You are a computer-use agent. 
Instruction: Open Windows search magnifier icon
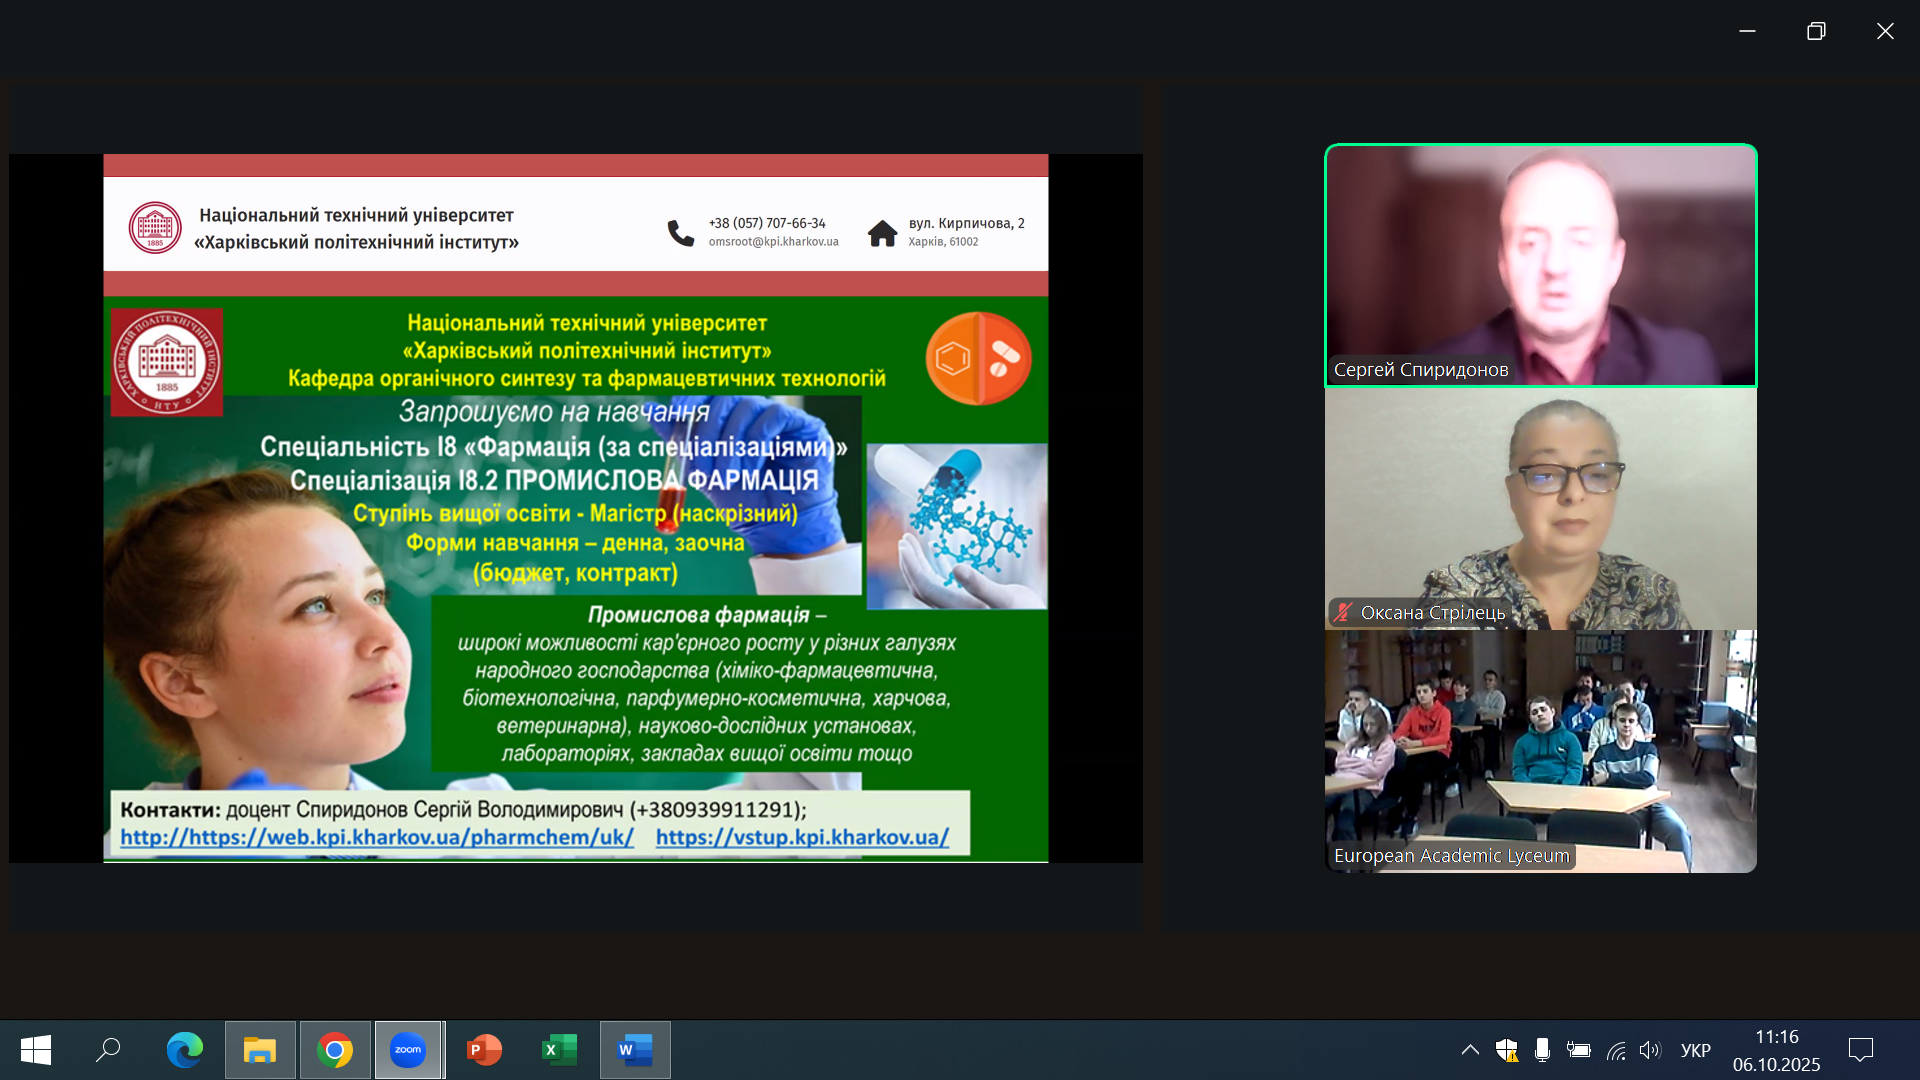(x=108, y=1050)
